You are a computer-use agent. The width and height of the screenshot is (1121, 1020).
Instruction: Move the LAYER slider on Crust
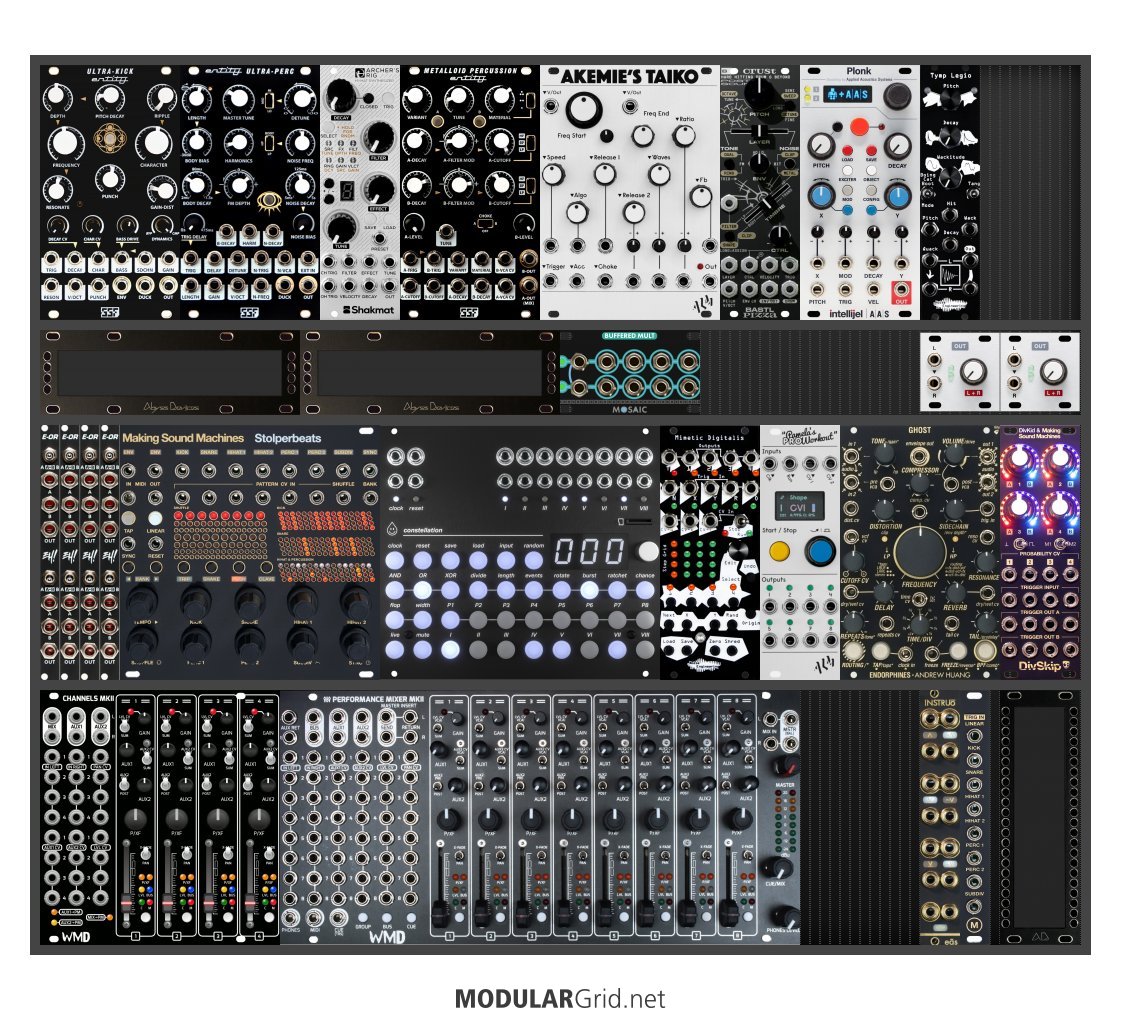759,132
